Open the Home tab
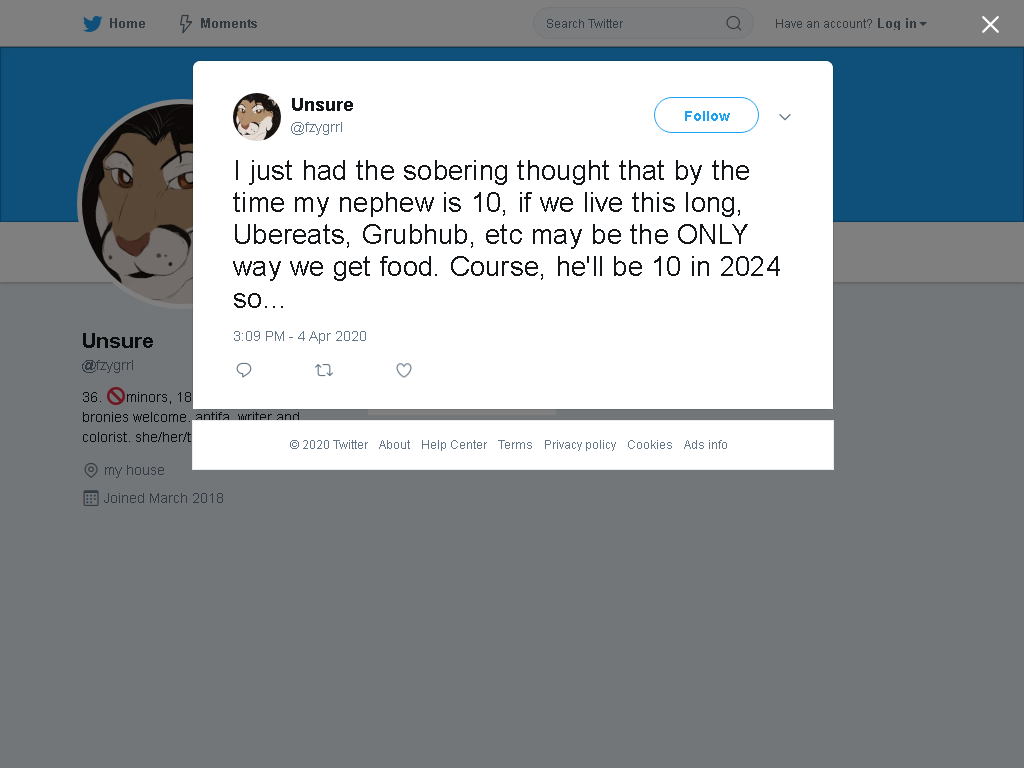The image size is (1024, 768). (x=114, y=24)
